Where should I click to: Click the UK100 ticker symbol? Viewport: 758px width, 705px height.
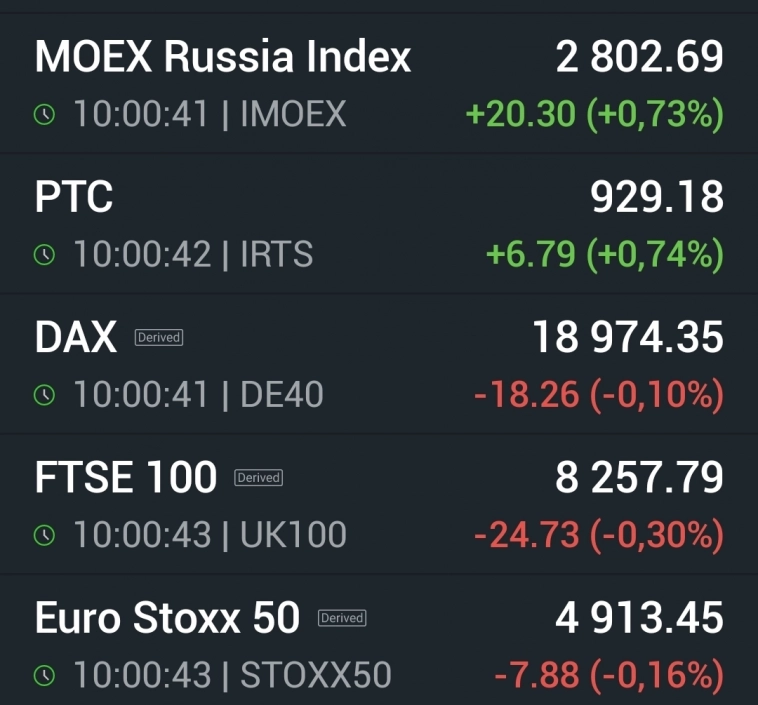(x=293, y=535)
